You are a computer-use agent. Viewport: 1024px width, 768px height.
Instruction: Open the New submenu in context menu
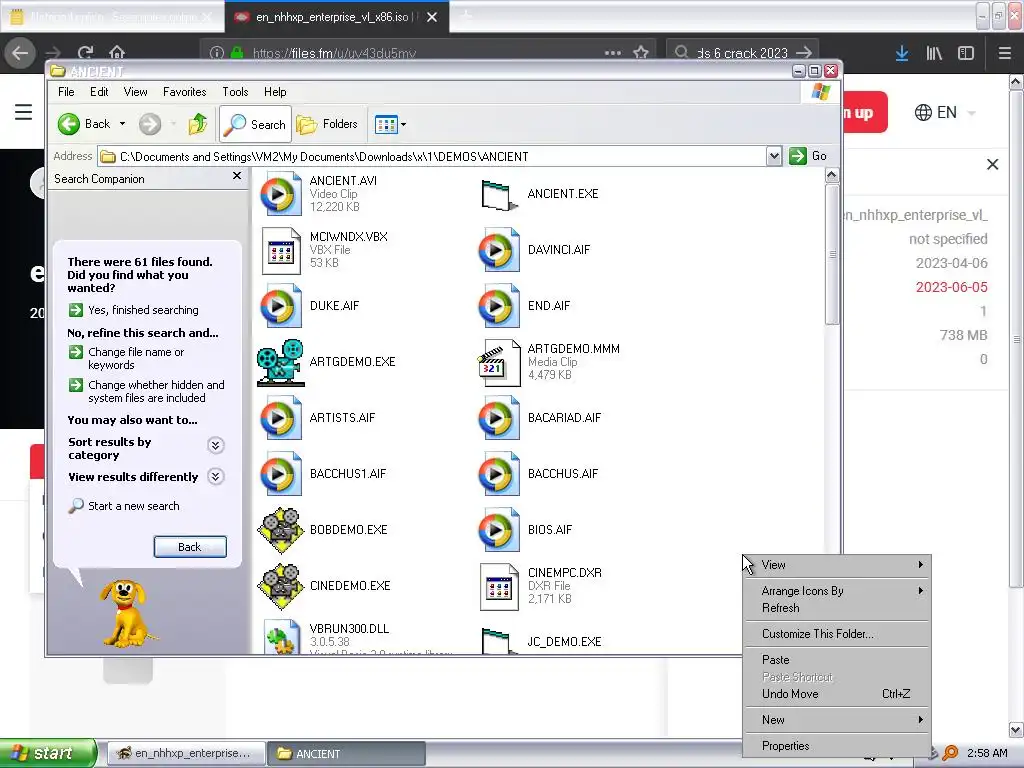[837, 720]
